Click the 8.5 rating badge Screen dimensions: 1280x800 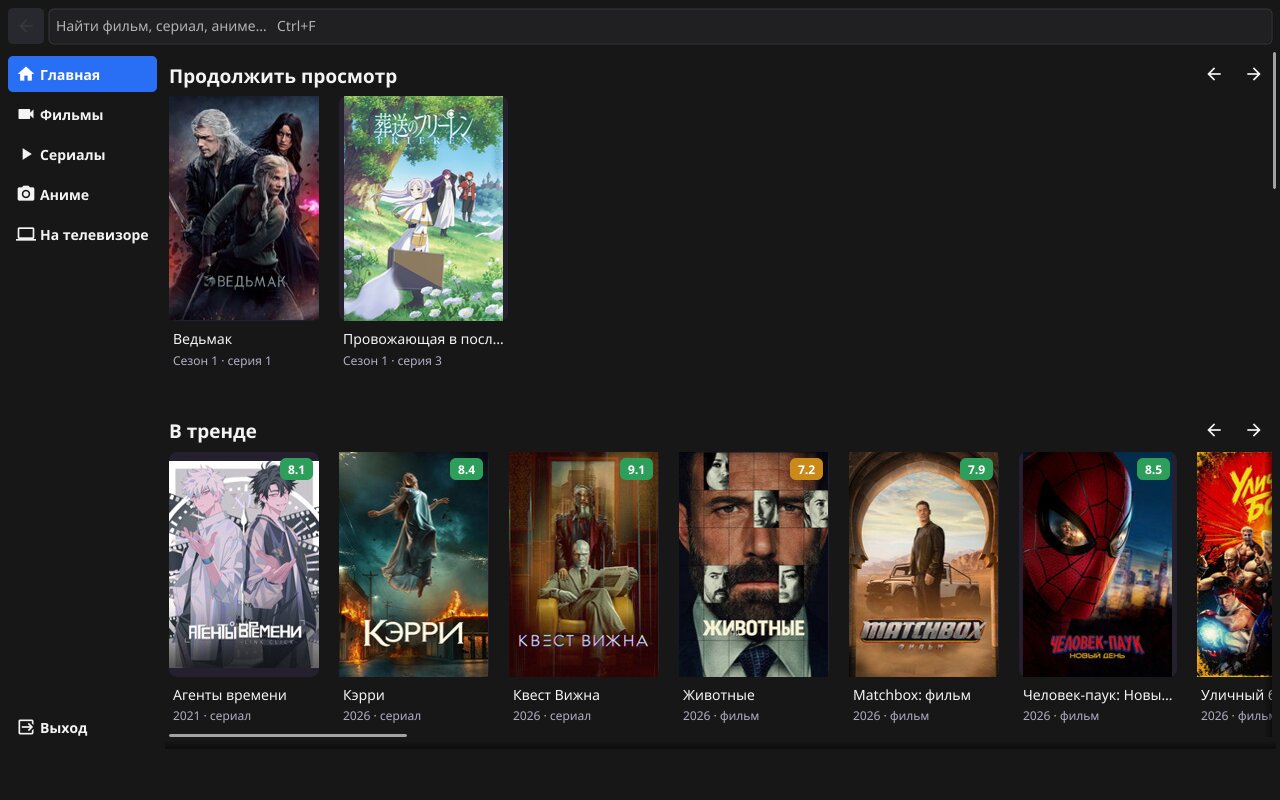point(1153,469)
